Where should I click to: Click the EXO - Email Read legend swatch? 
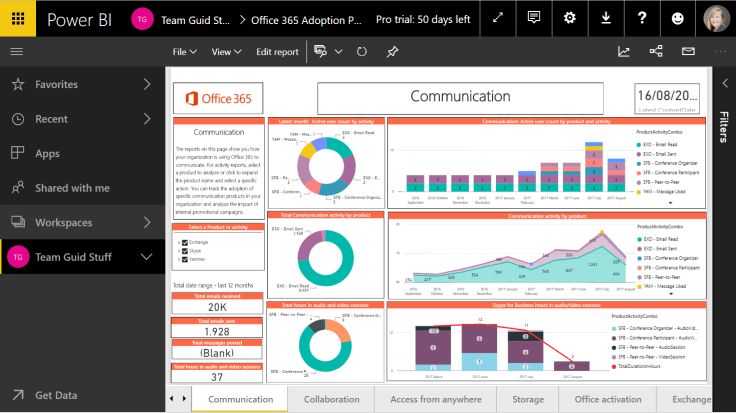pyautogui.click(x=638, y=145)
